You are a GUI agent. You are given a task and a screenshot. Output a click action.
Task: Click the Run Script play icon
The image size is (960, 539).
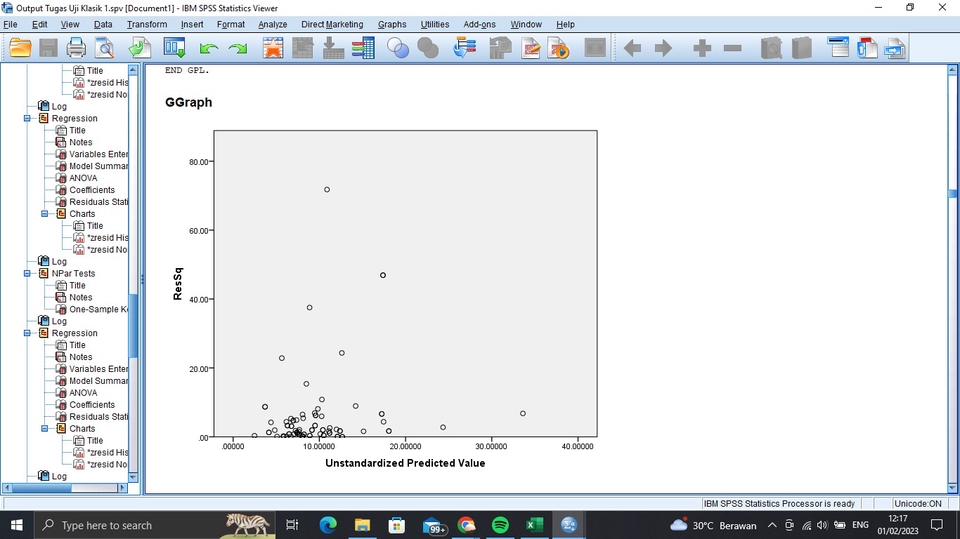tap(559, 48)
